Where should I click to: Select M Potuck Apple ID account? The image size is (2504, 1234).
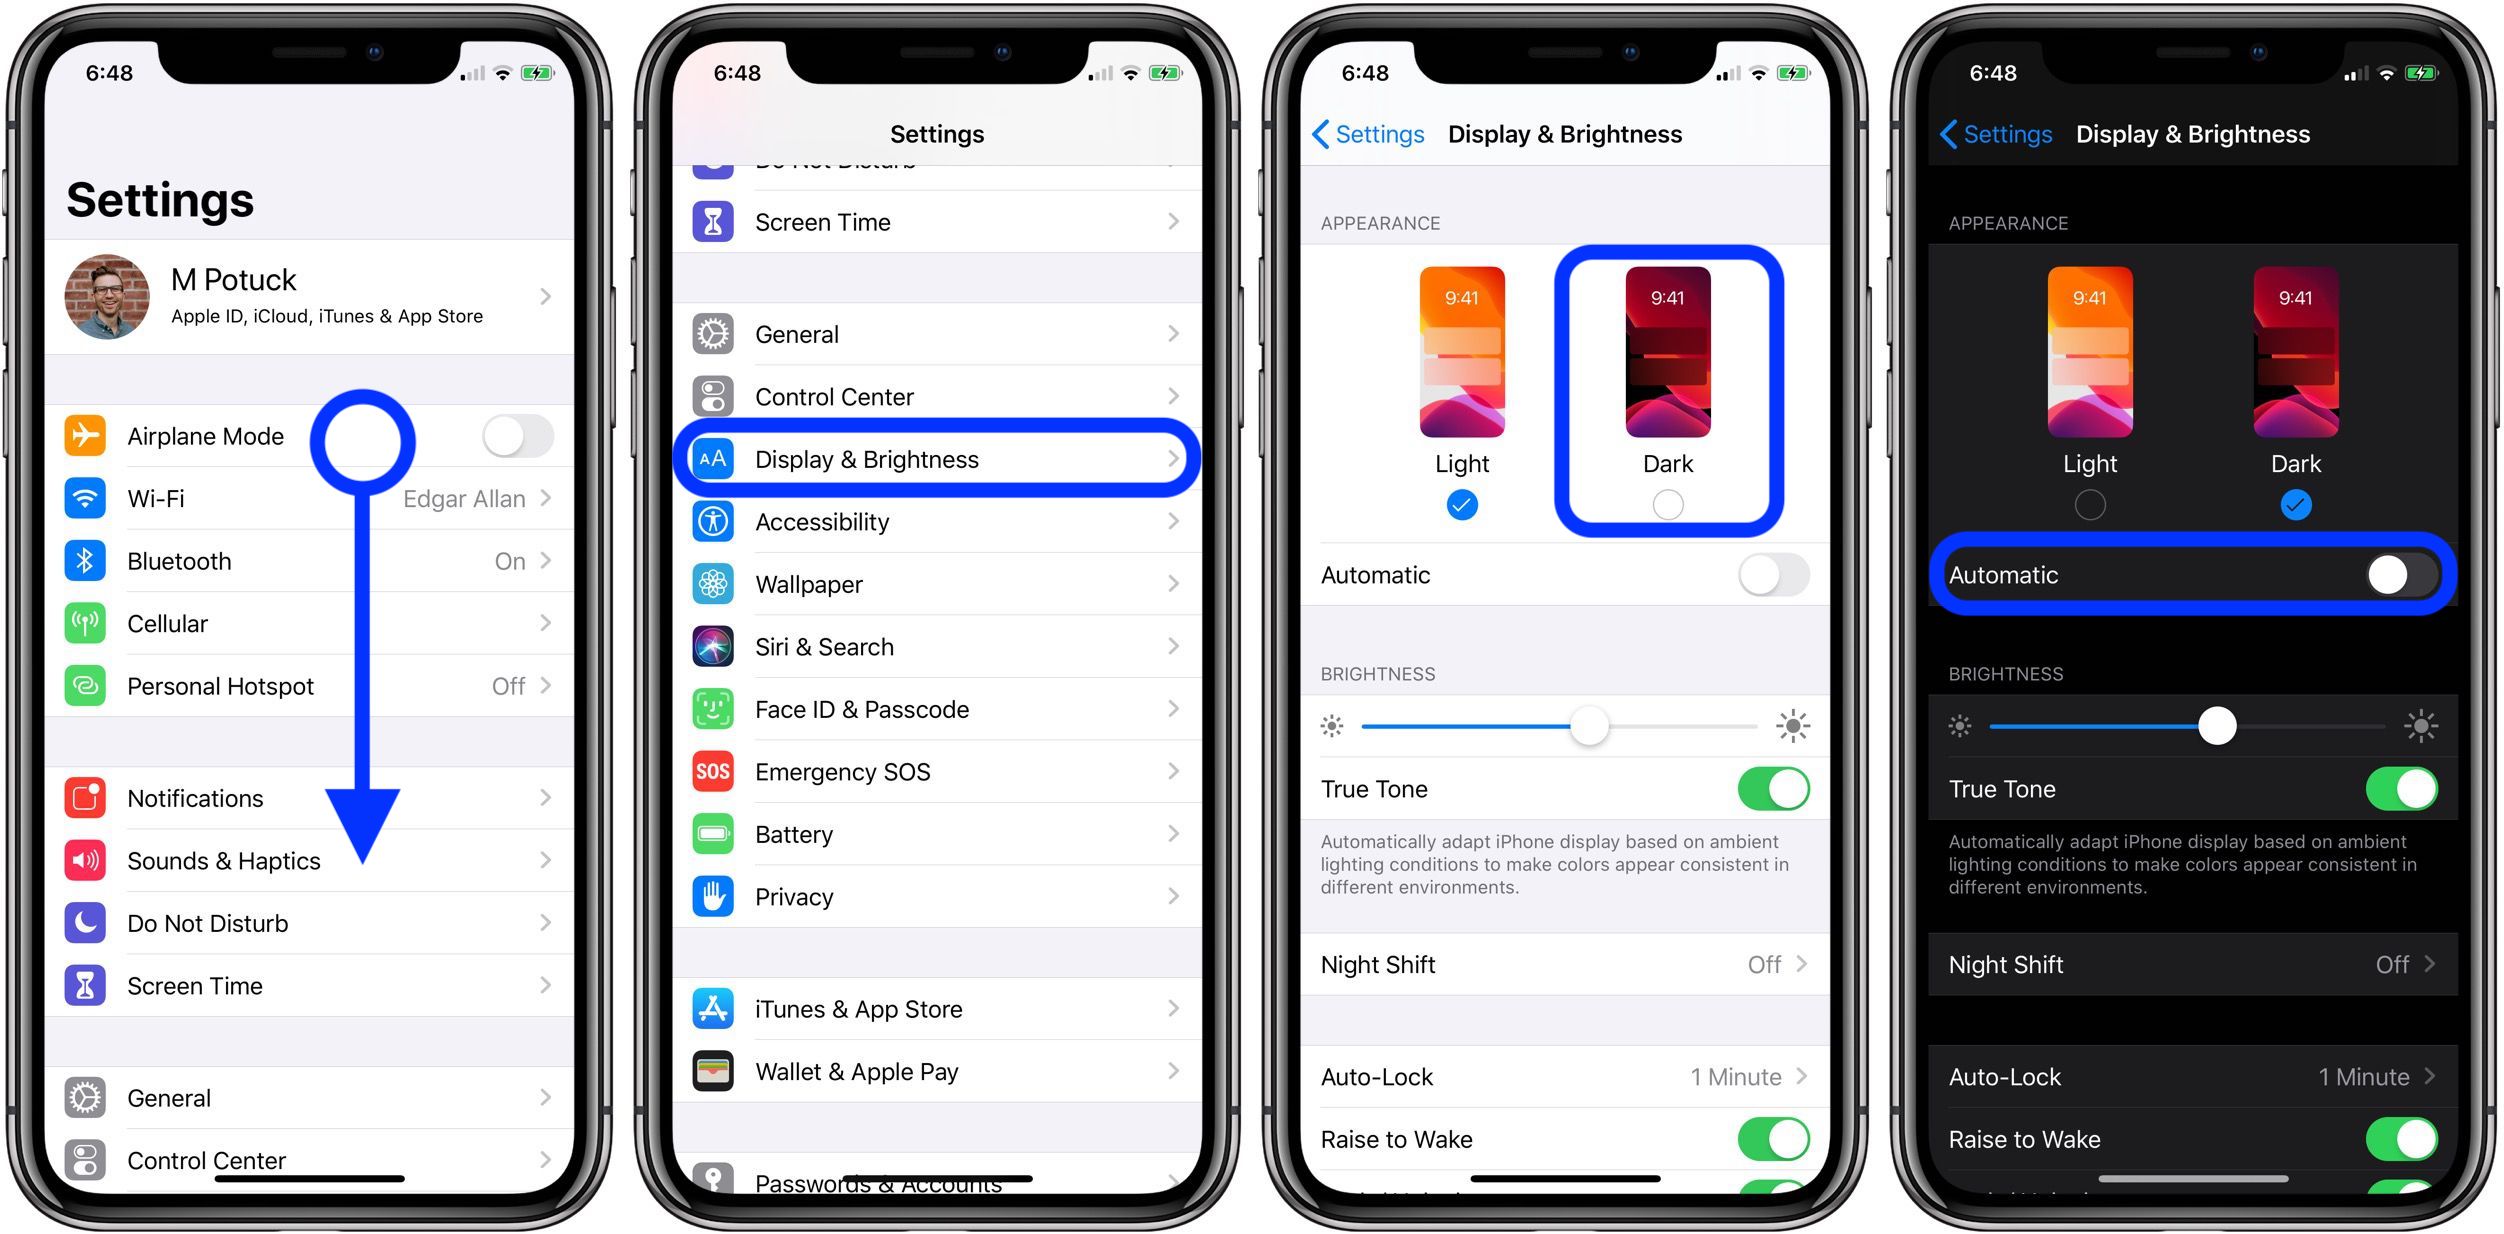coord(313,297)
